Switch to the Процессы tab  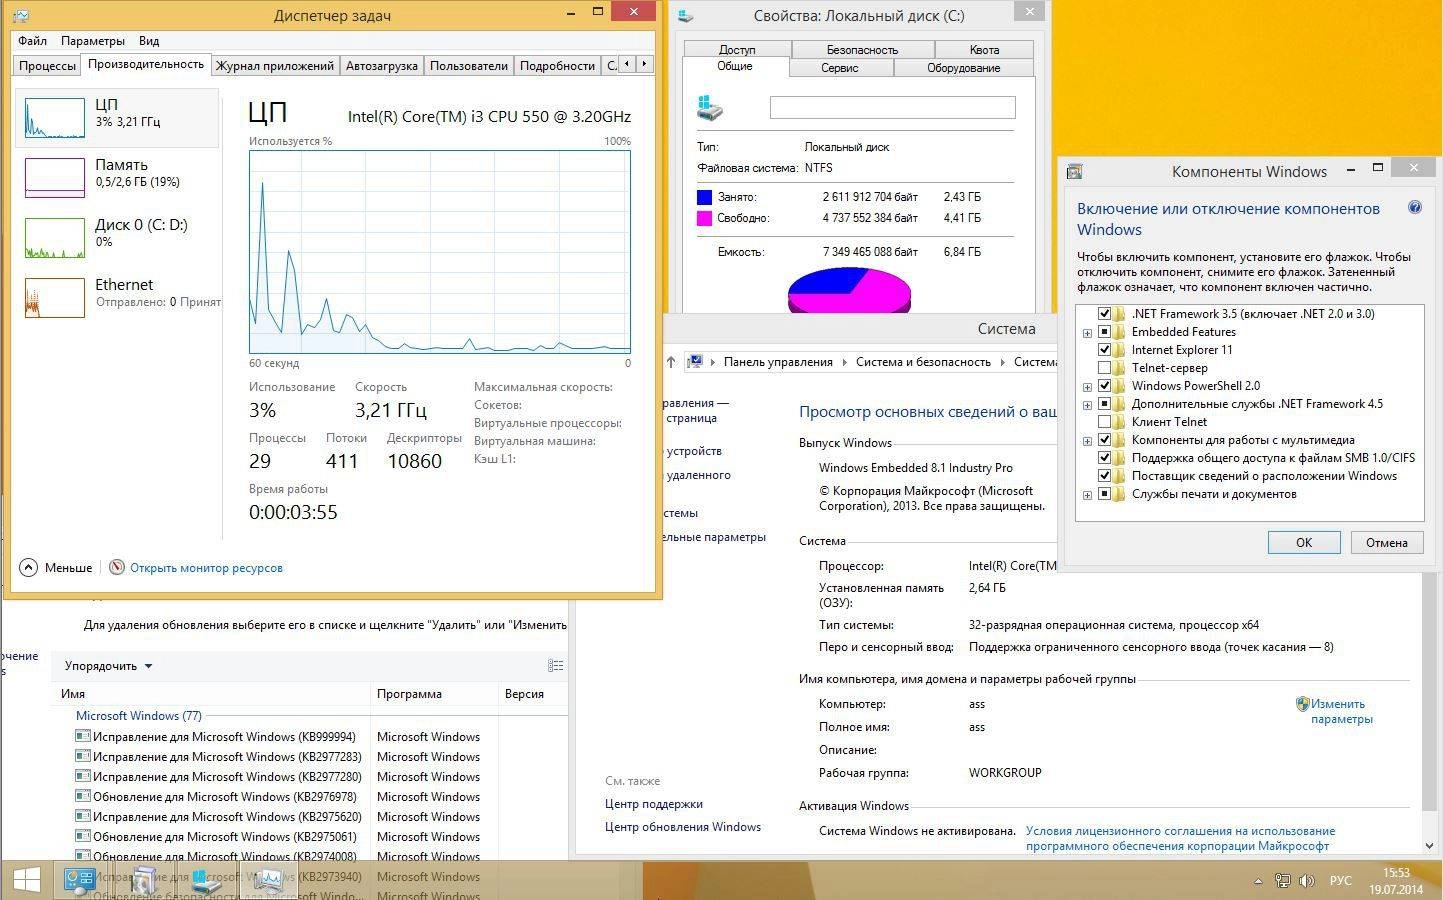tap(47, 65)
